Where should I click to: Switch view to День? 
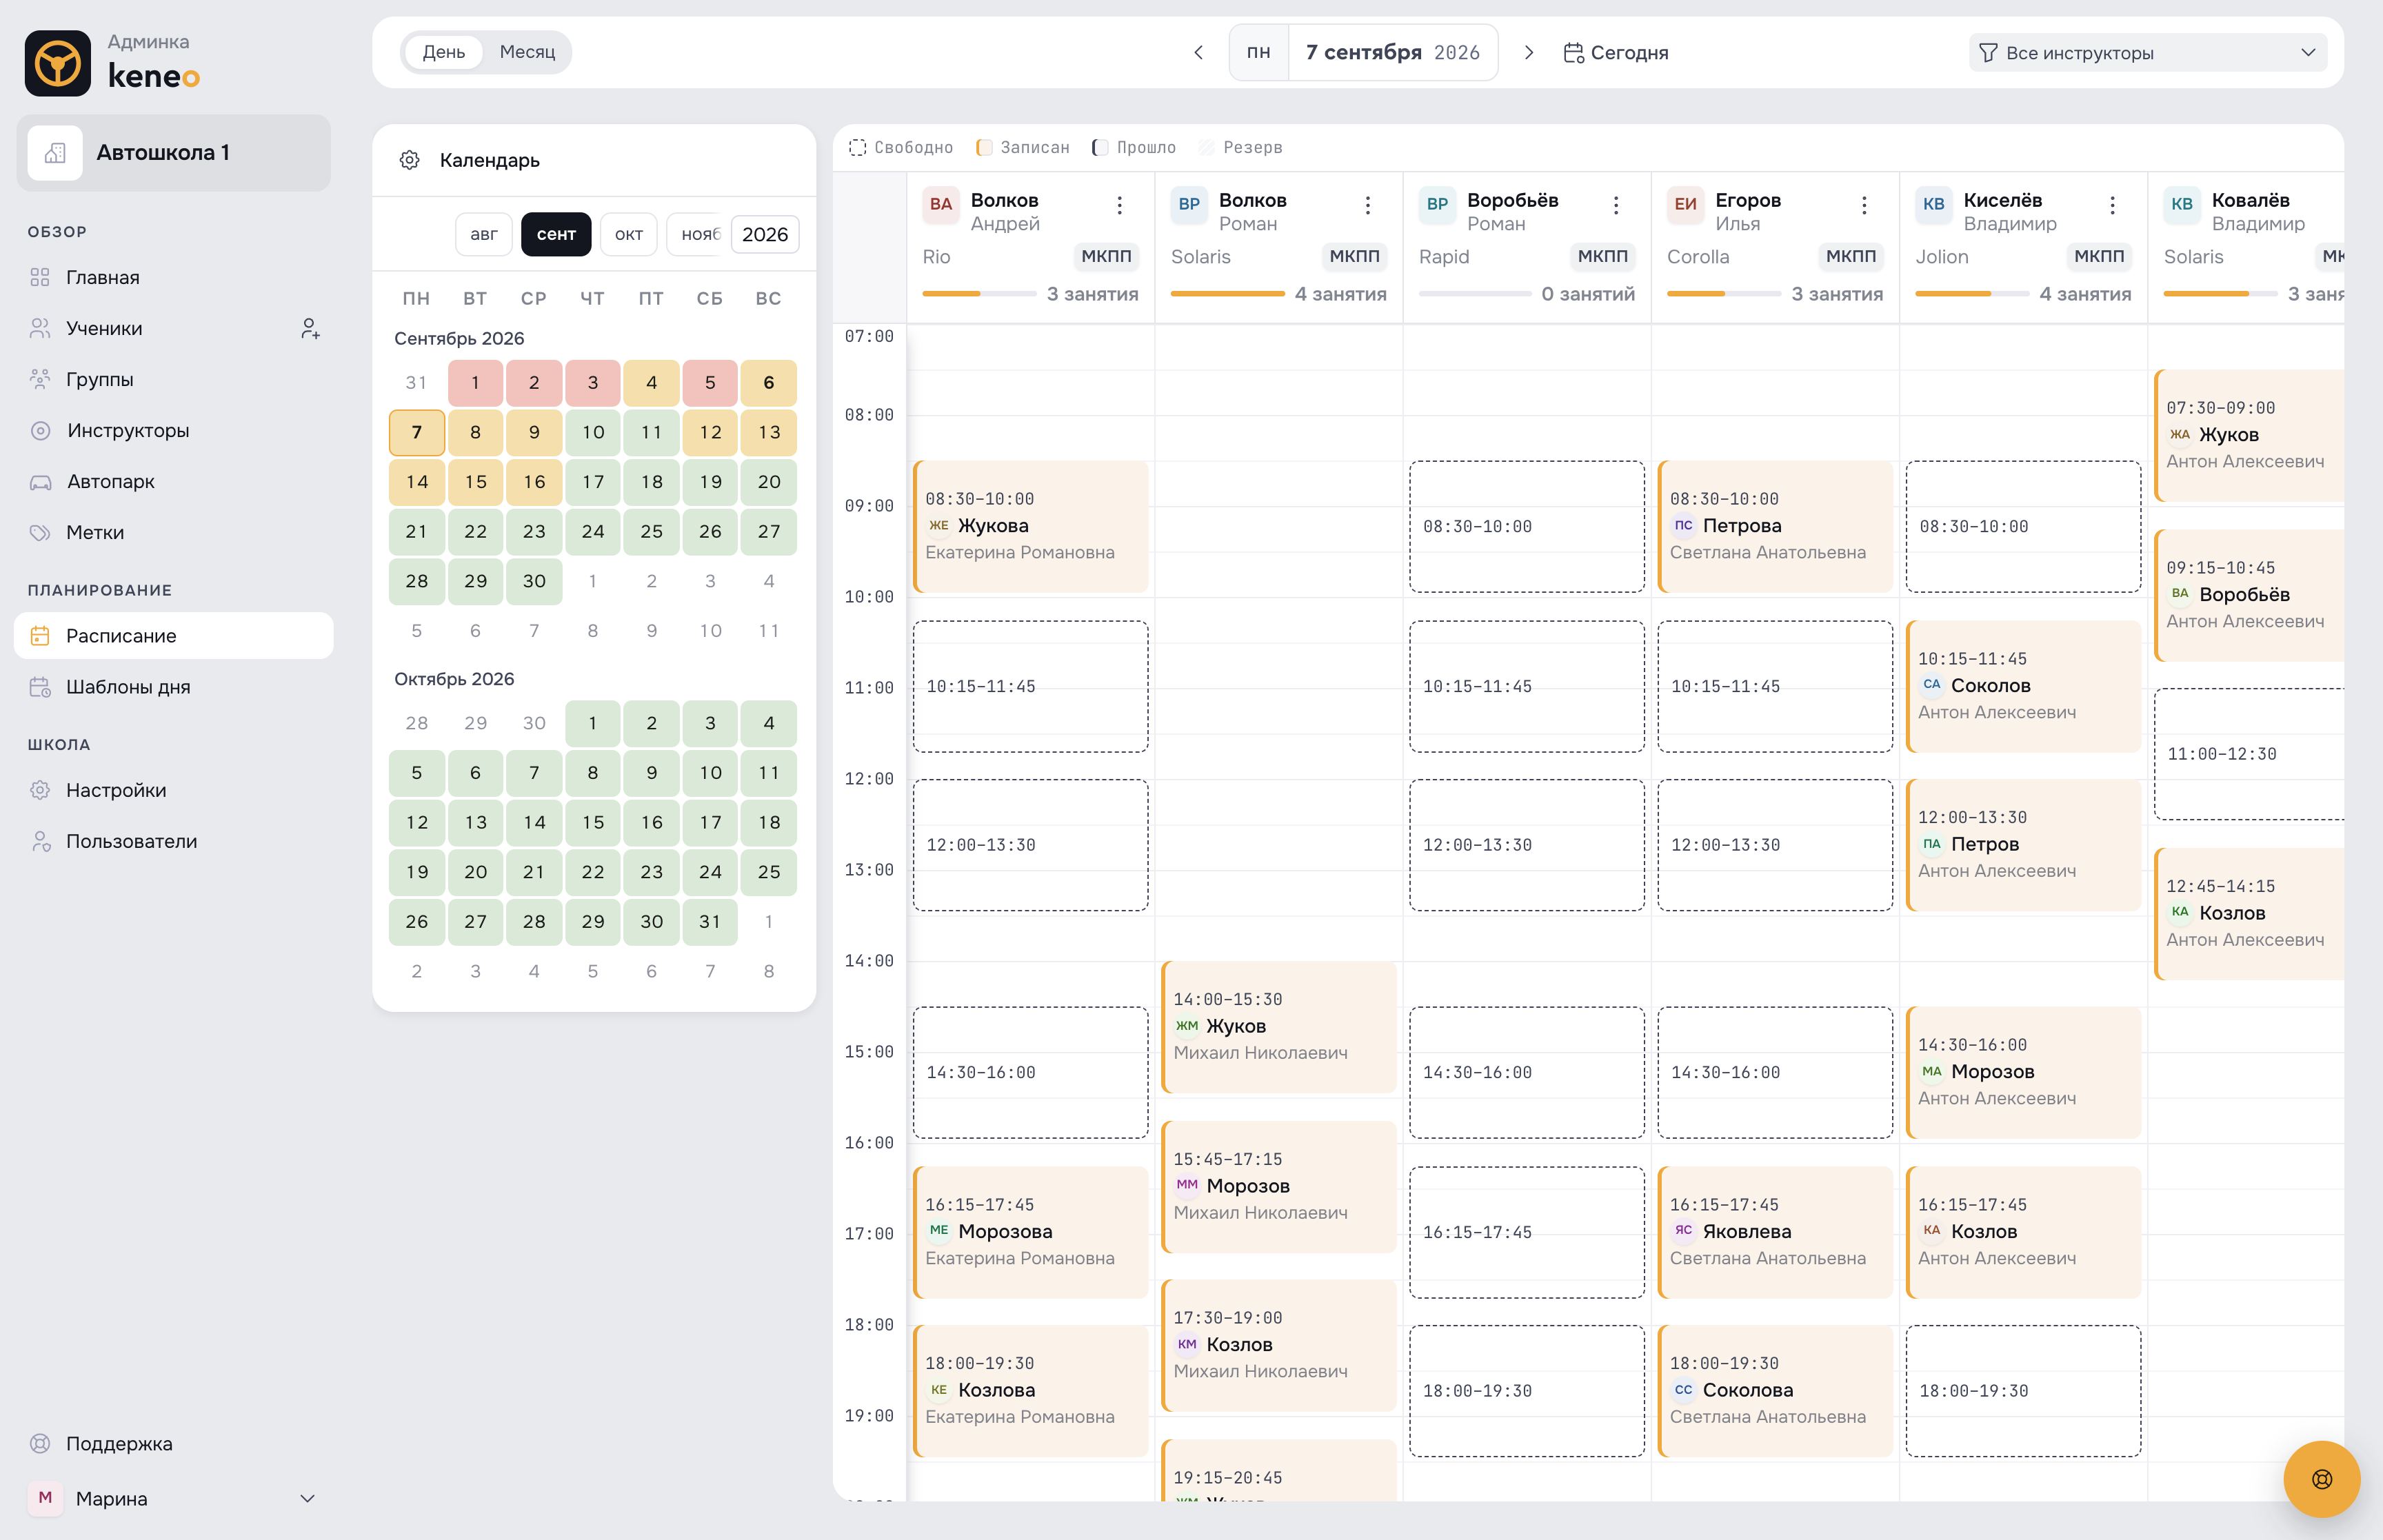pos(443,52)
